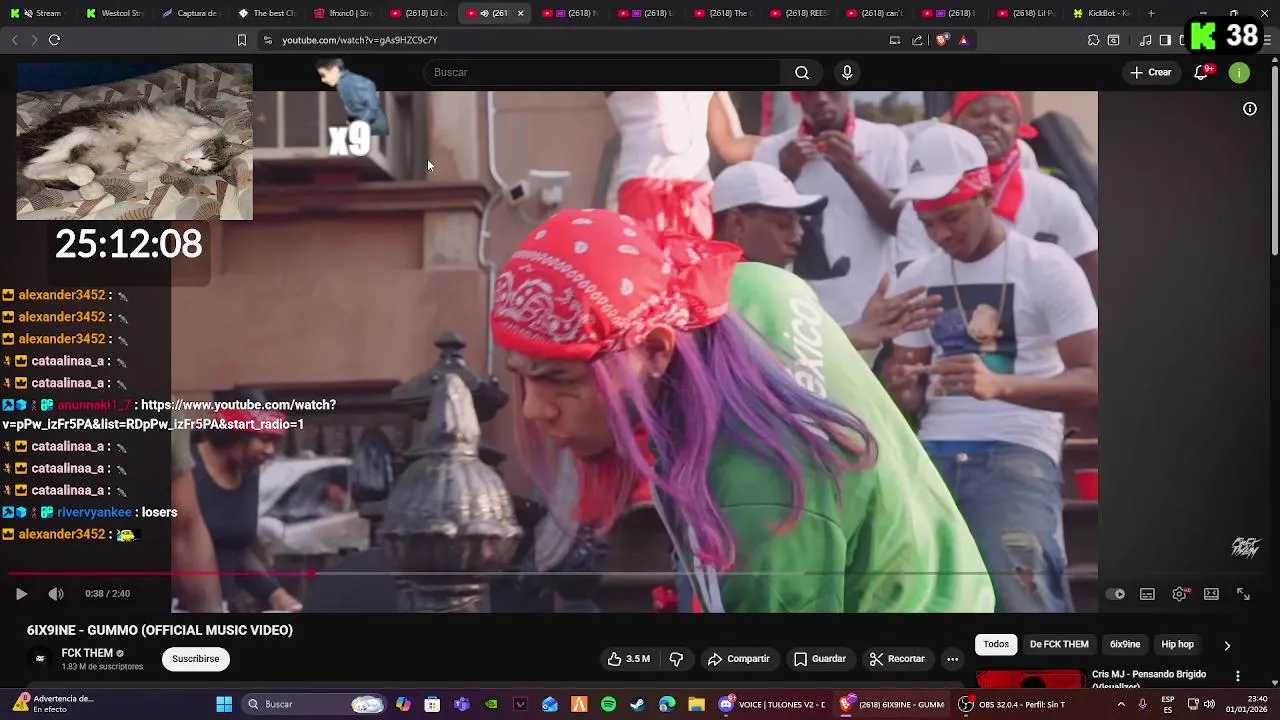
Task: Open the more actions three-dot menu
Action: coord(952,659)
